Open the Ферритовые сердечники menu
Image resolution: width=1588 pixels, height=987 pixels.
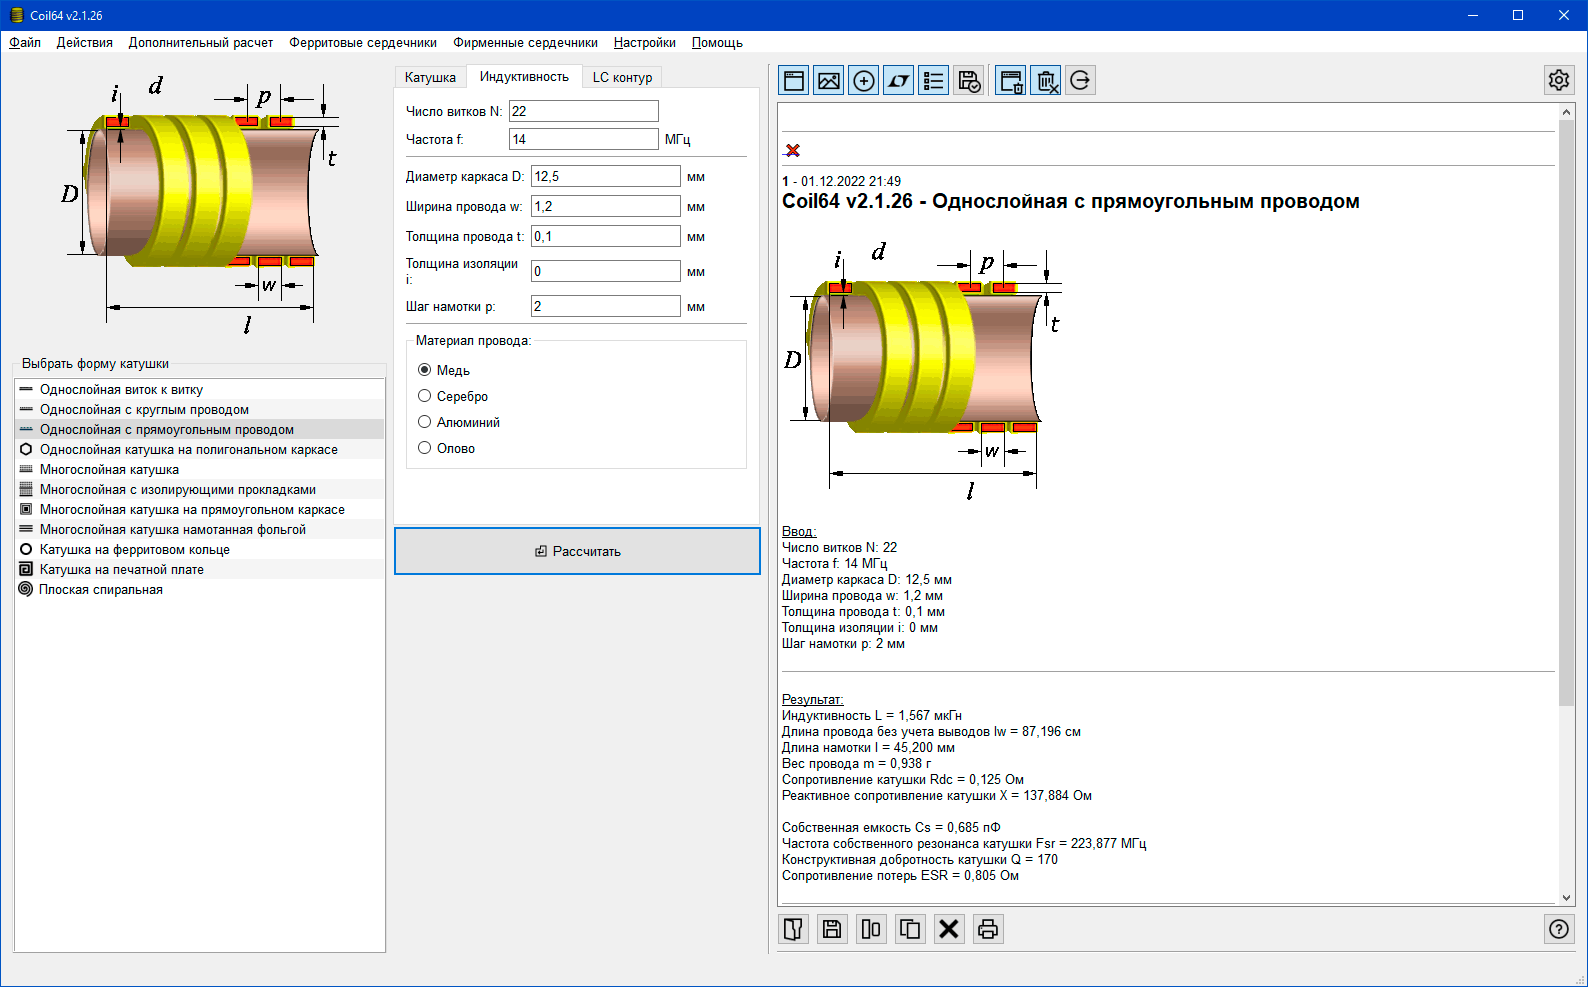coord(363,43)
